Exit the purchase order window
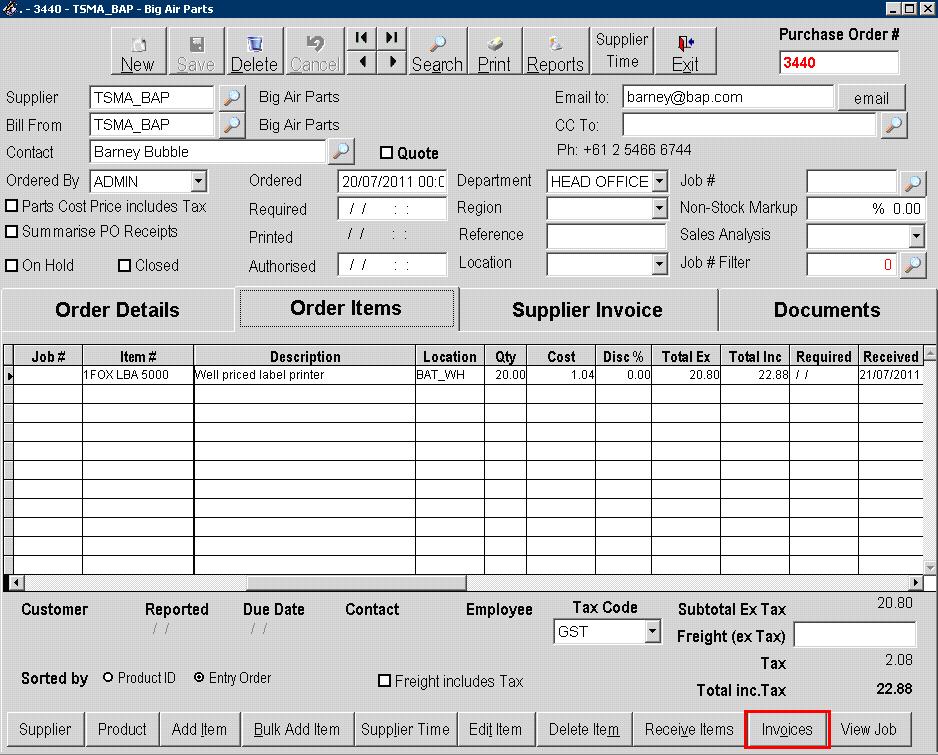The height and width of the screenshot is (755, 938). click(685, 52)
